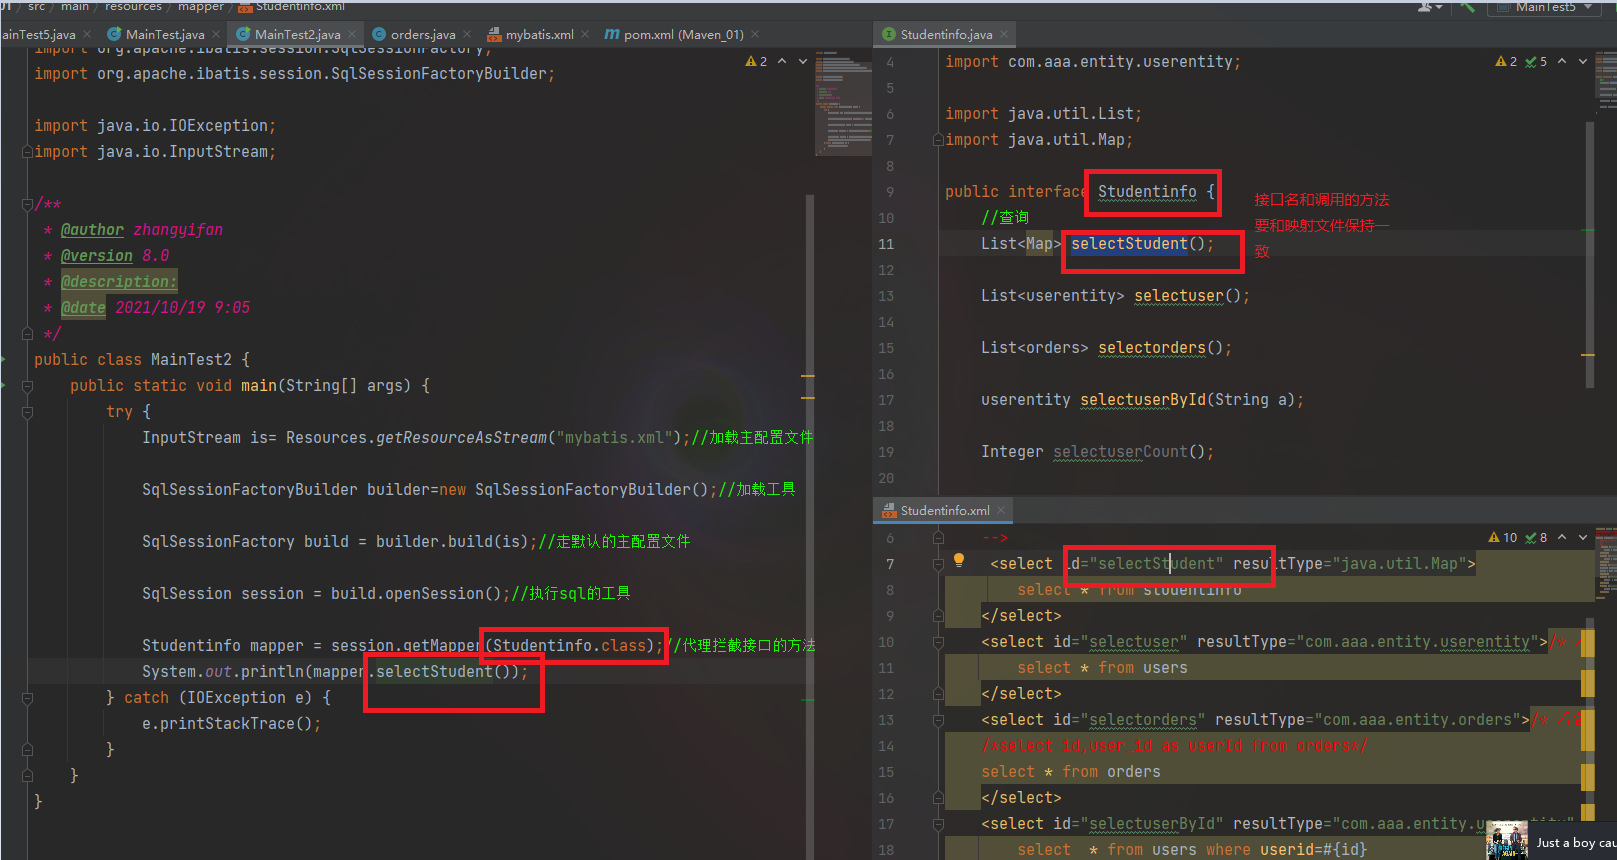Close the Studentinfo.java tab
This screenshot has height=860, width=1617.
1004,34
